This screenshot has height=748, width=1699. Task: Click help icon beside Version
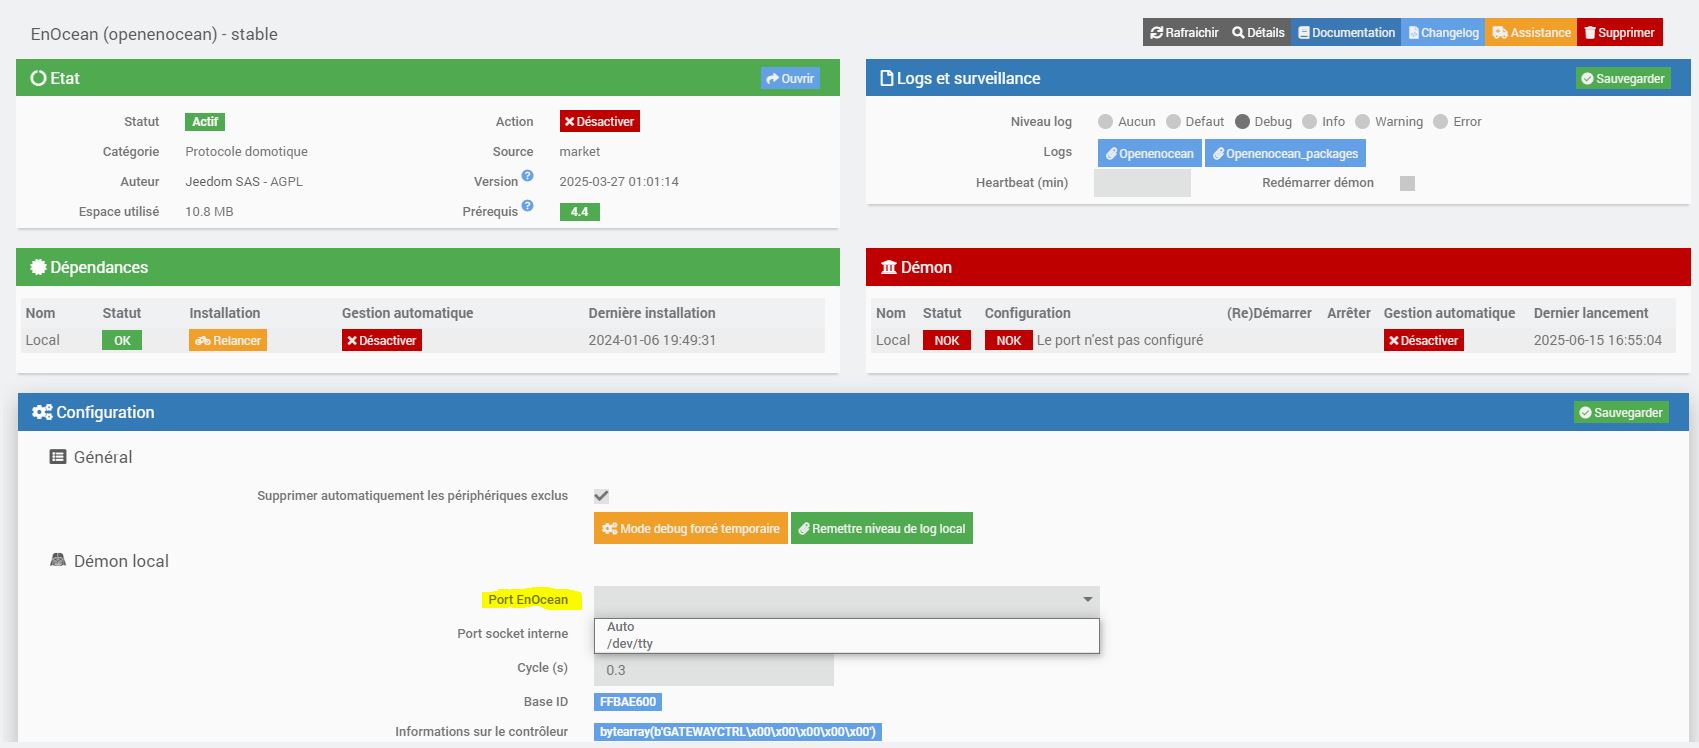coord(527,176)
